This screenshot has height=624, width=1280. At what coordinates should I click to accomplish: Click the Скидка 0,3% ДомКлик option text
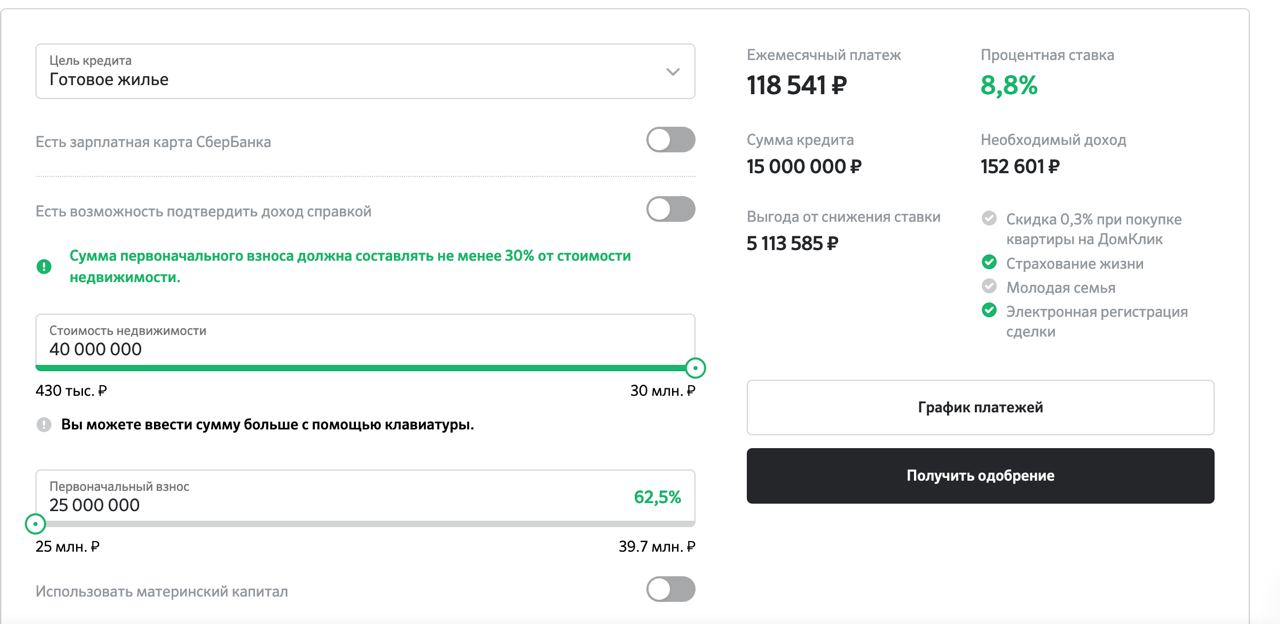point(1094,229)
